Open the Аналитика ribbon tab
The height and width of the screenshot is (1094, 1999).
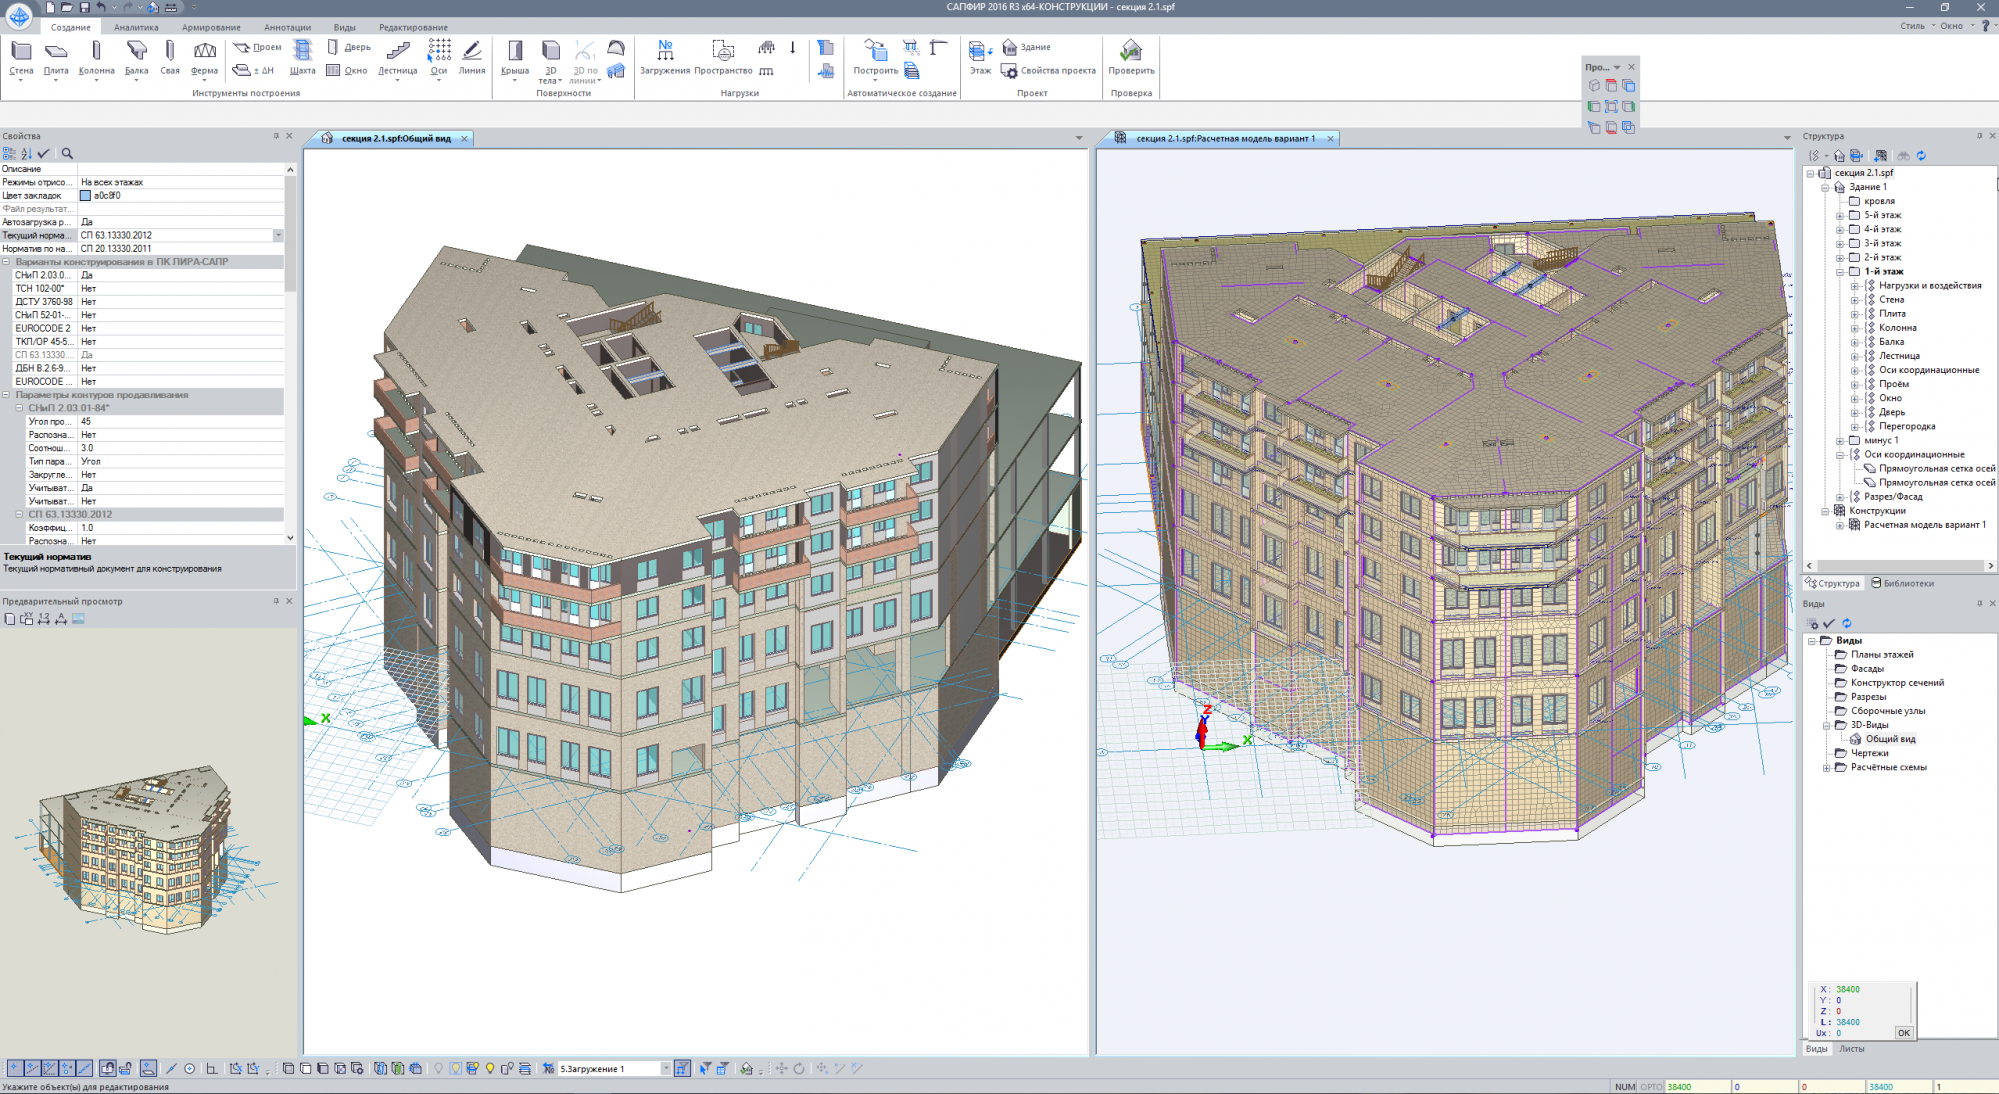click(136, 27)
